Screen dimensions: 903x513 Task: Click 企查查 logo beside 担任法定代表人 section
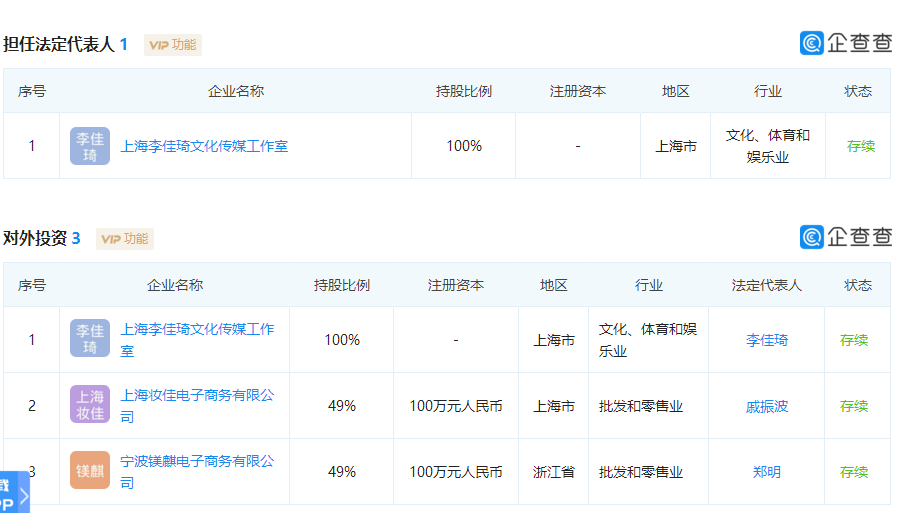coord(846,43)
